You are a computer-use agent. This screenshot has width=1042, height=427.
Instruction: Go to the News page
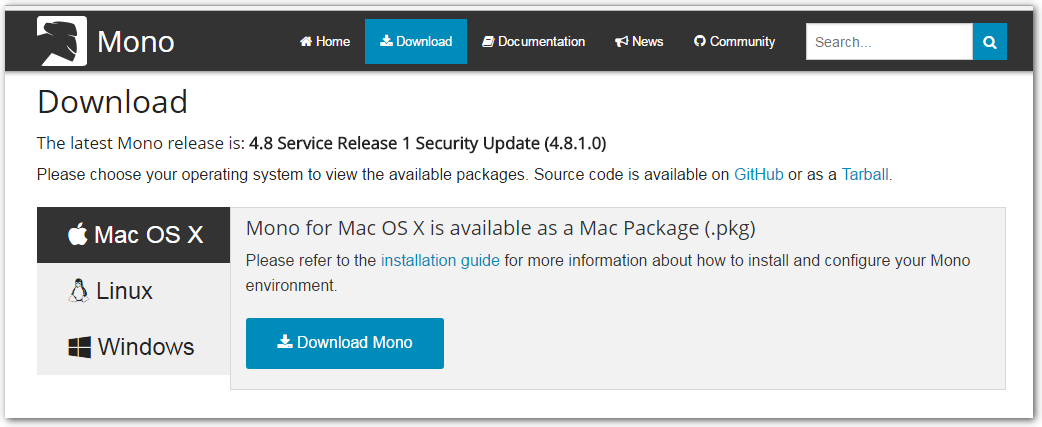tap(639, 42)
